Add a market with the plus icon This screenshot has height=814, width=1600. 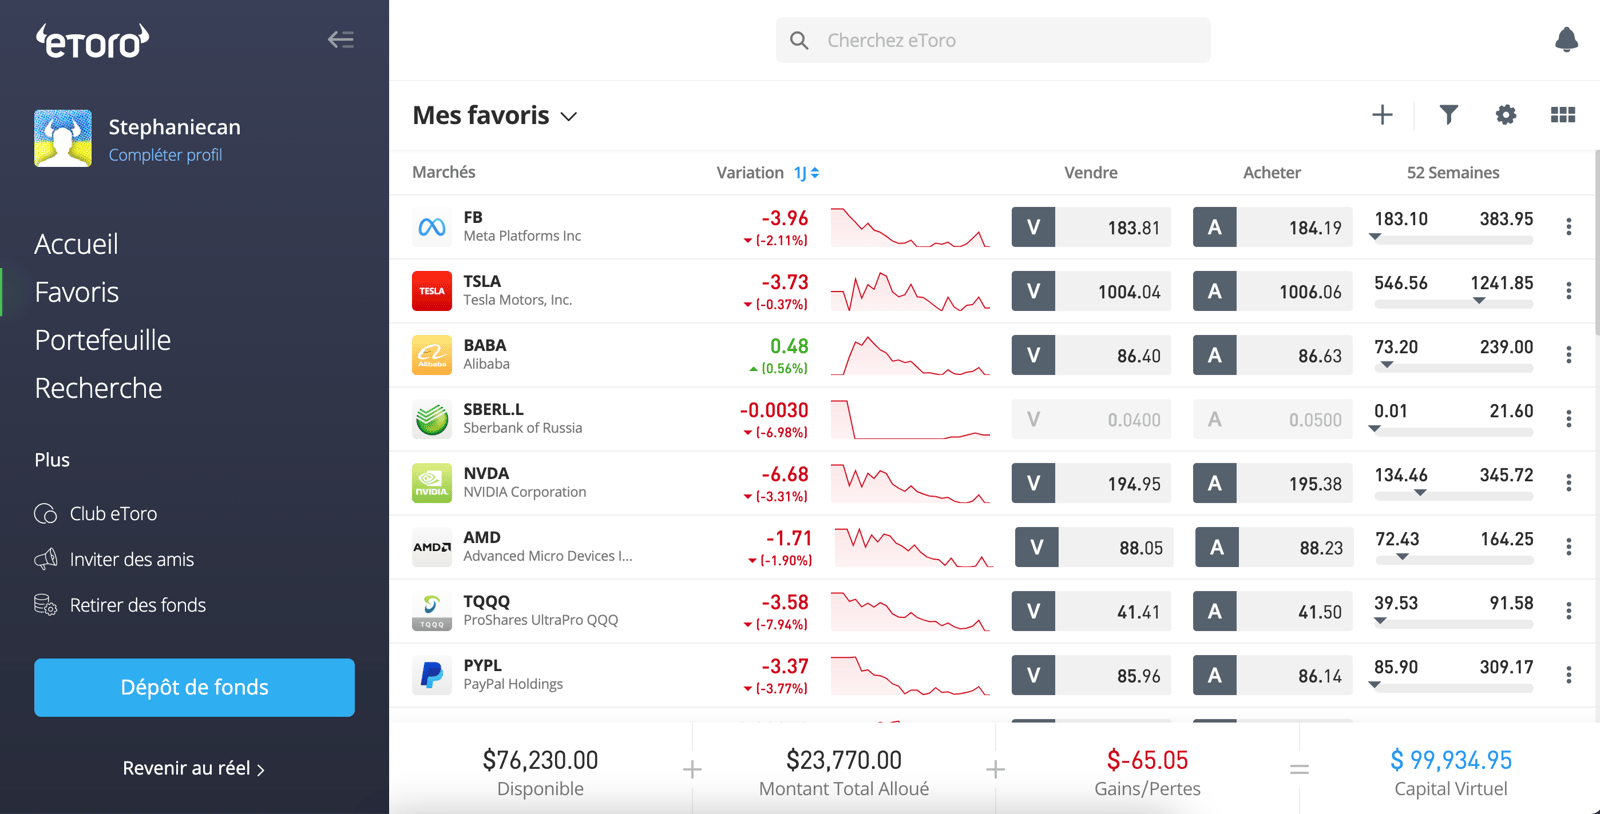(x=1382, y=115)
